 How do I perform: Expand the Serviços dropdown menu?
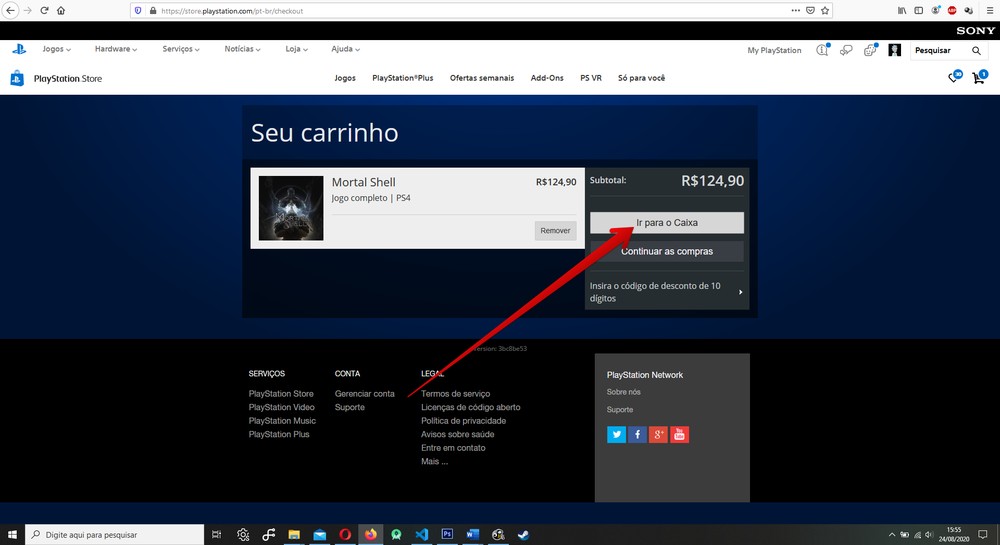(x=181, y=49)
